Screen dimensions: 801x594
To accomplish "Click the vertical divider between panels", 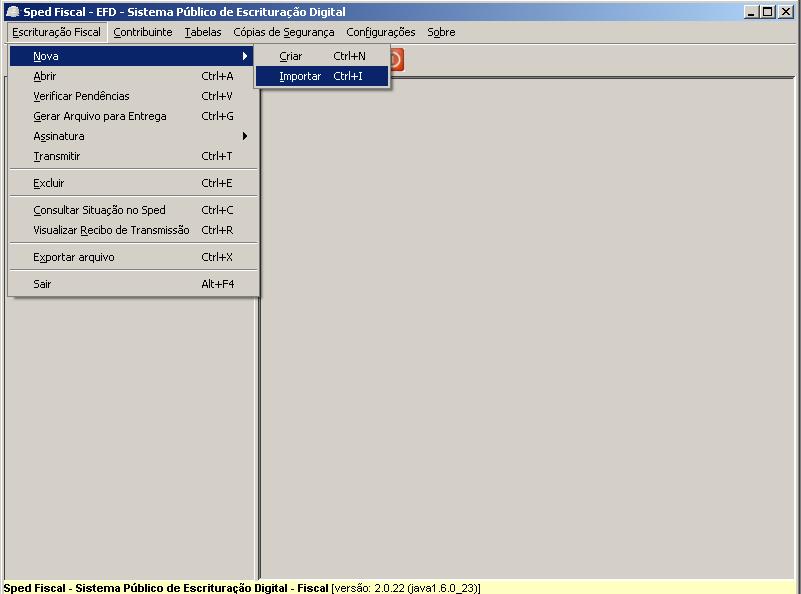I will (258, 438).
